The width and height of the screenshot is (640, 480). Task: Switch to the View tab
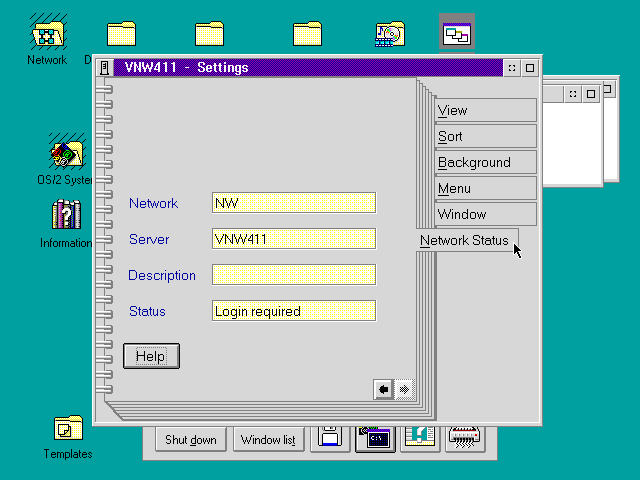(x=485, y=110)
